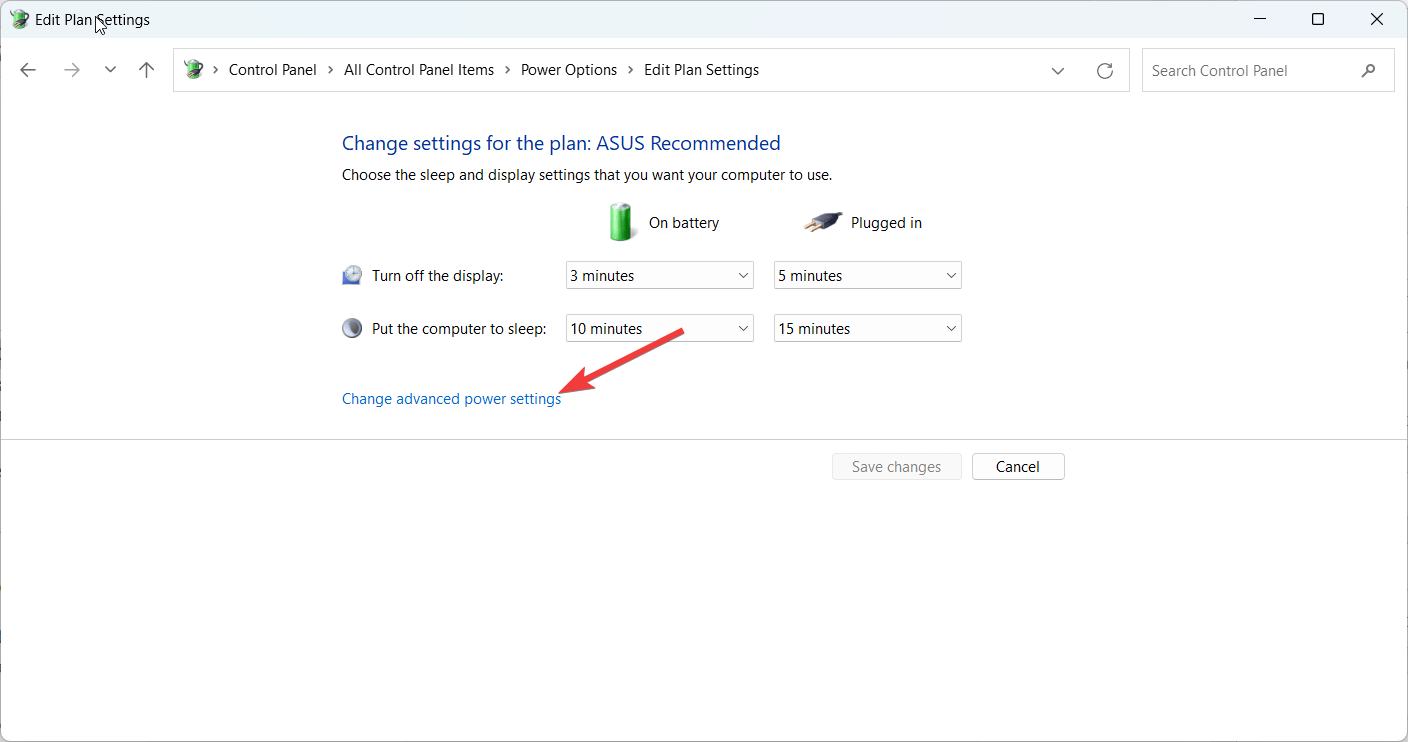This screenshot has height=742, width=1408.
Task: Click the sleep moon icon
Action: (352, 328)
